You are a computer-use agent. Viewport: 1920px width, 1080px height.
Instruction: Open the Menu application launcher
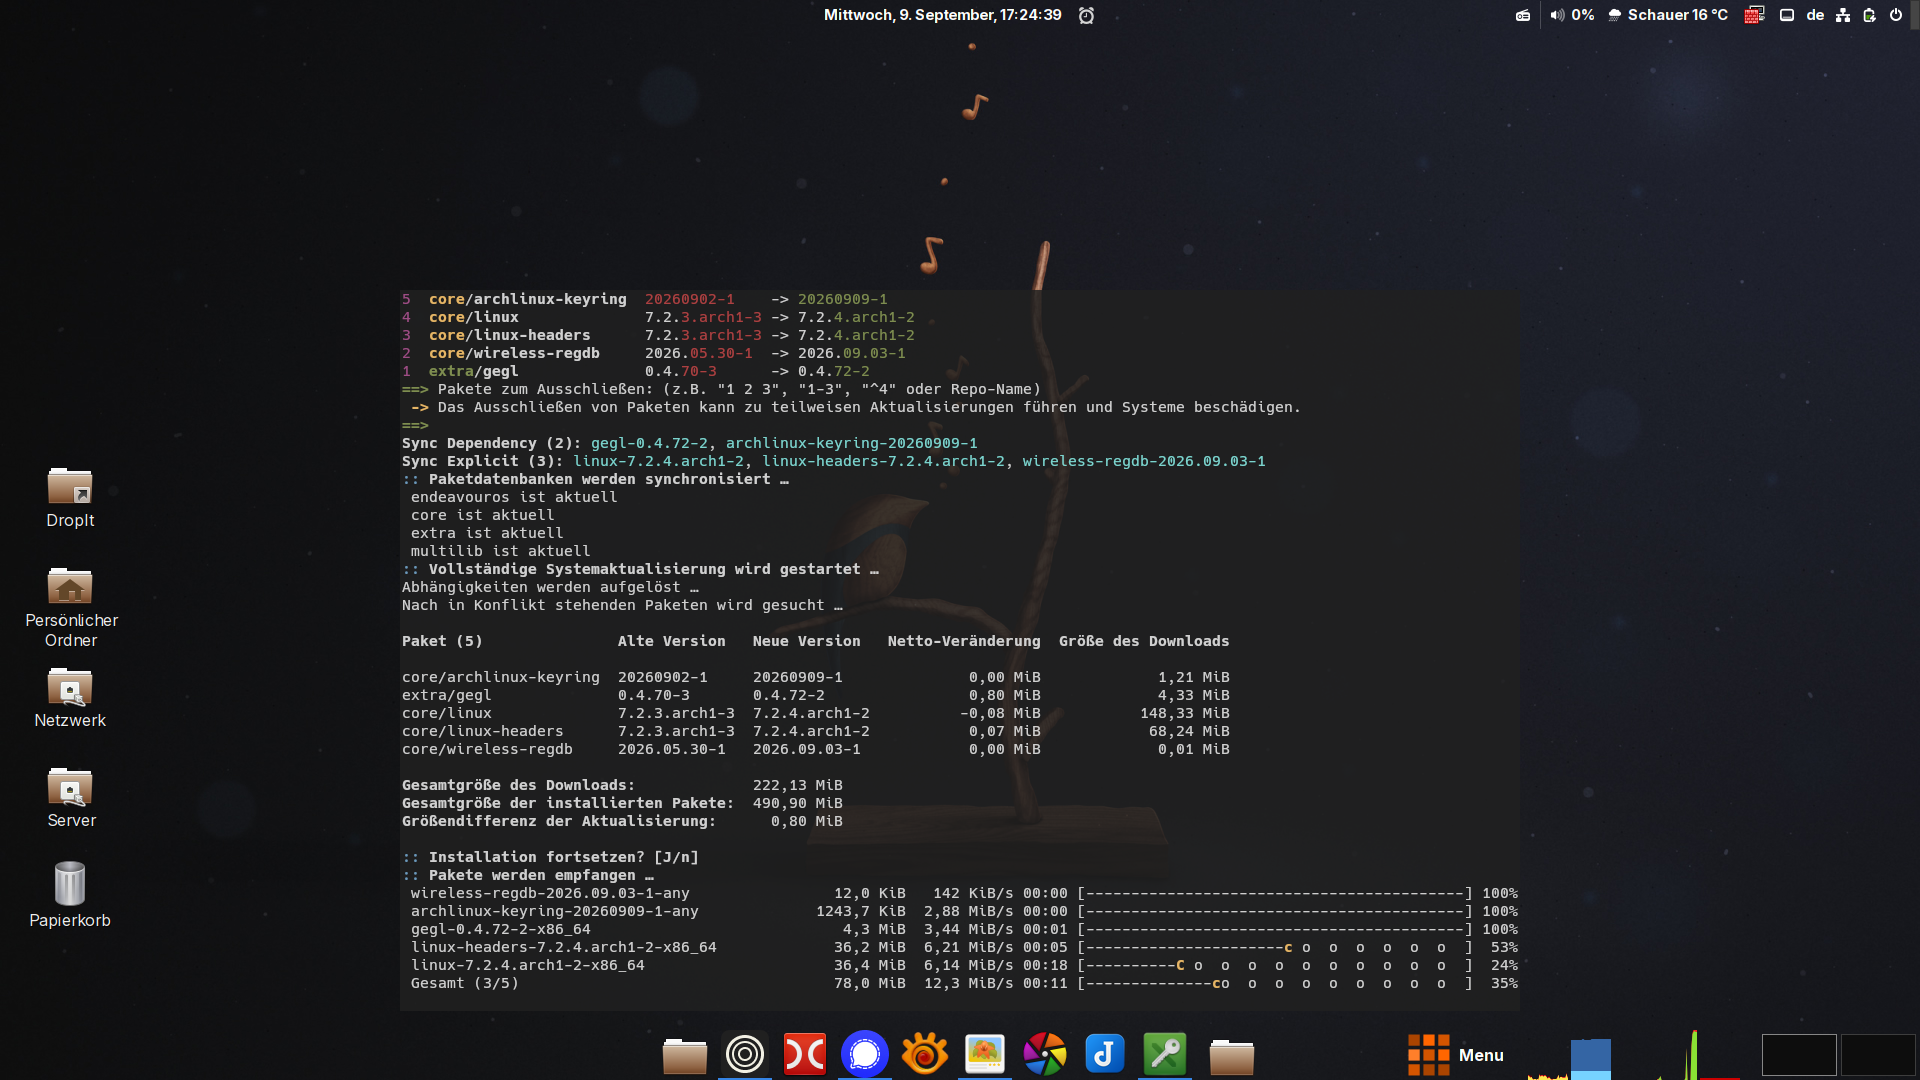click(1456, 1055)
